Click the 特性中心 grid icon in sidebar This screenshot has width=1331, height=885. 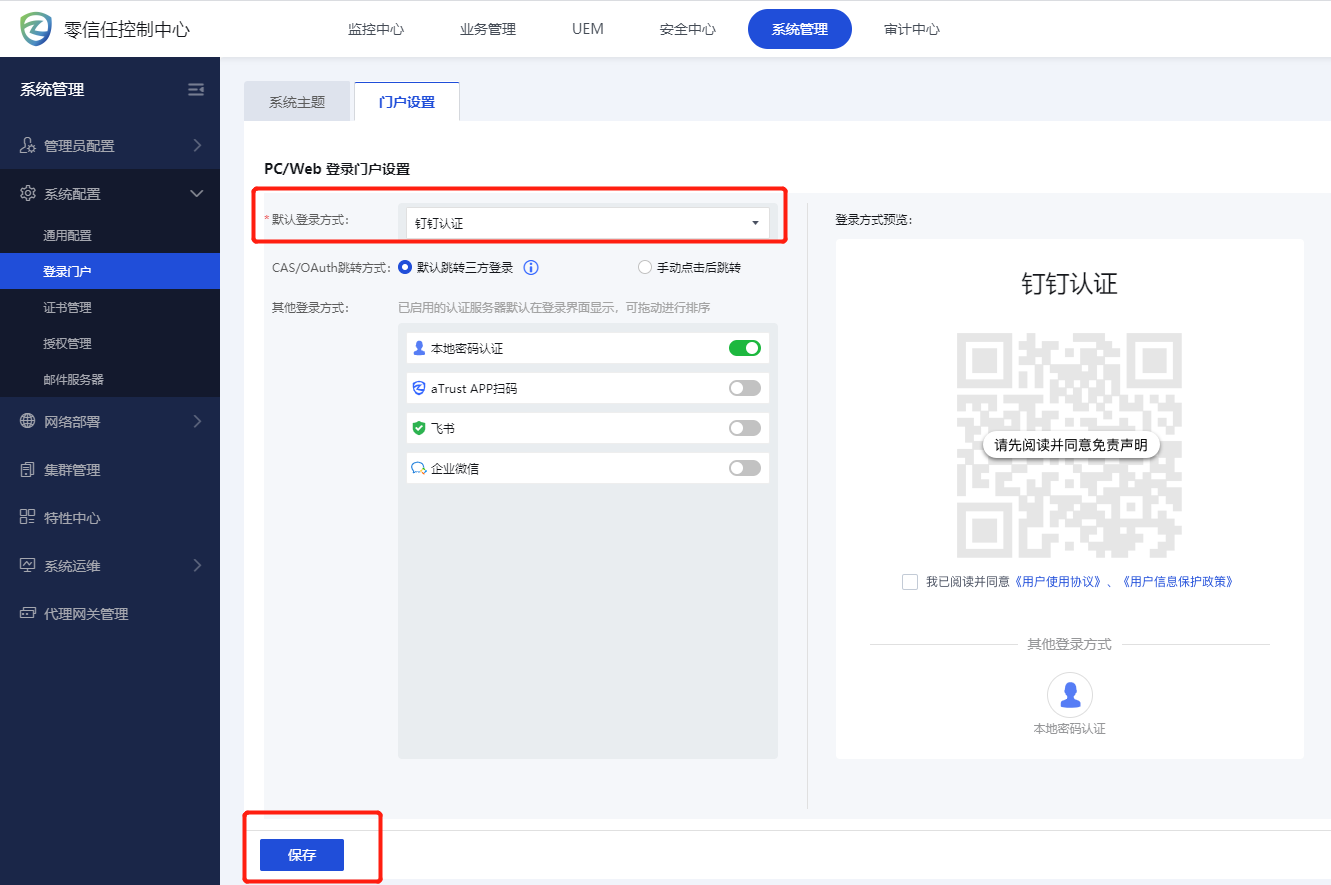click(x=28, y=517)
